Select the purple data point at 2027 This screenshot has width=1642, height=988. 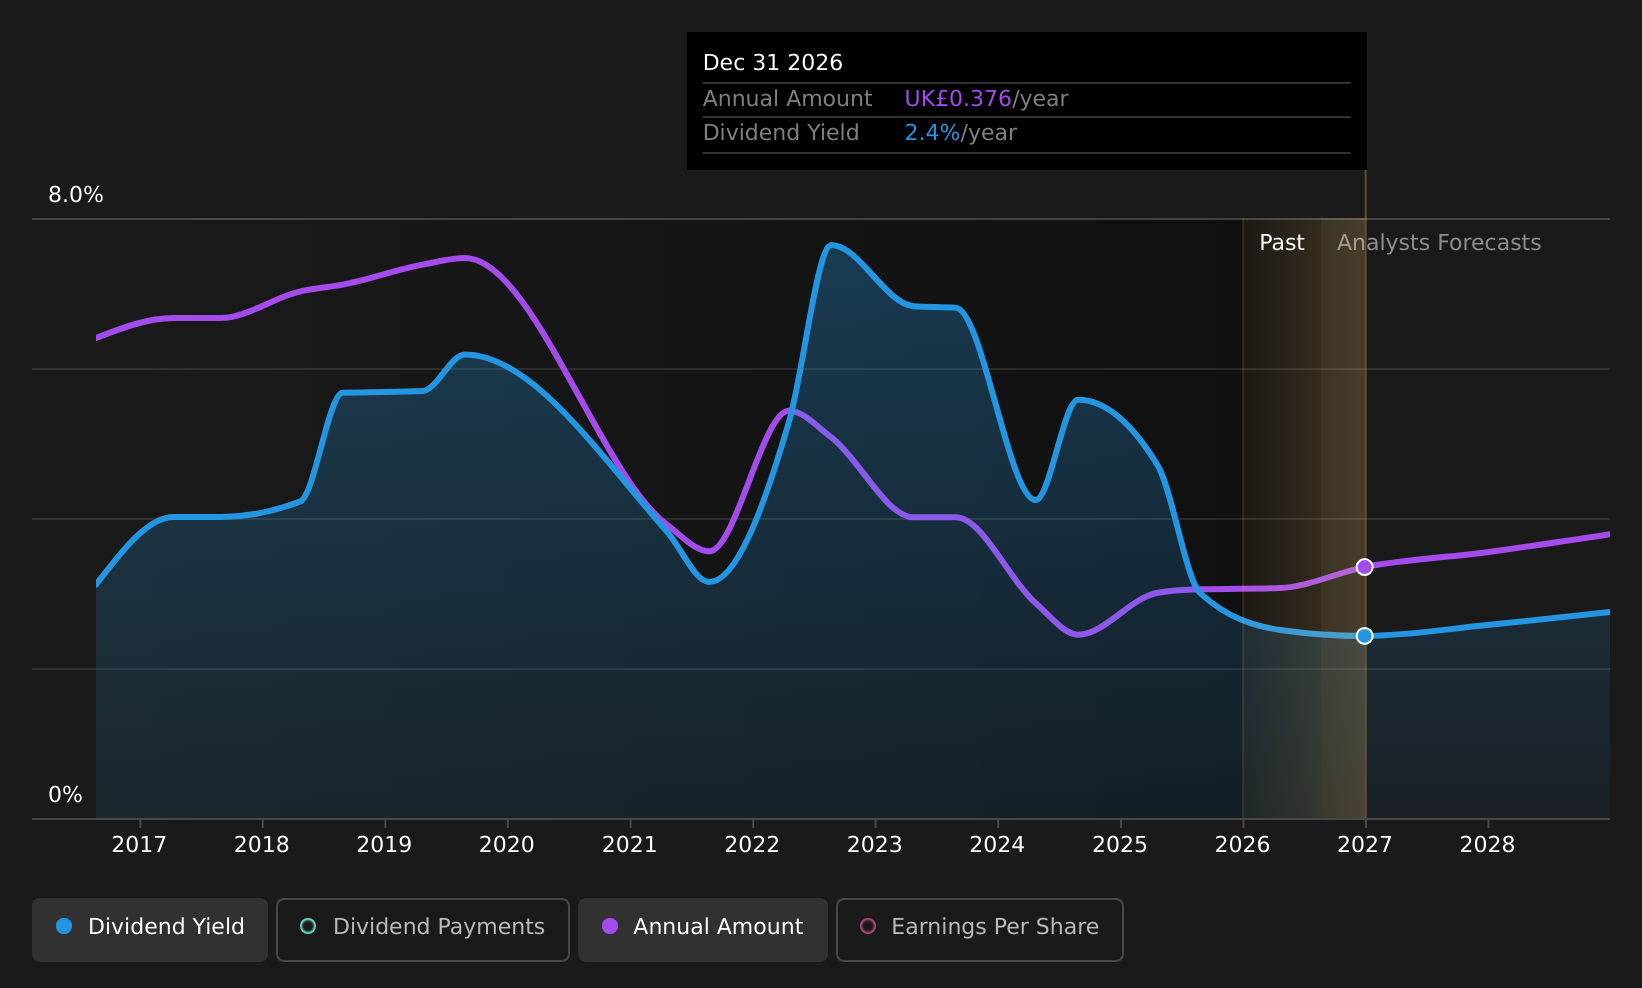click(x=1364, y=567)
